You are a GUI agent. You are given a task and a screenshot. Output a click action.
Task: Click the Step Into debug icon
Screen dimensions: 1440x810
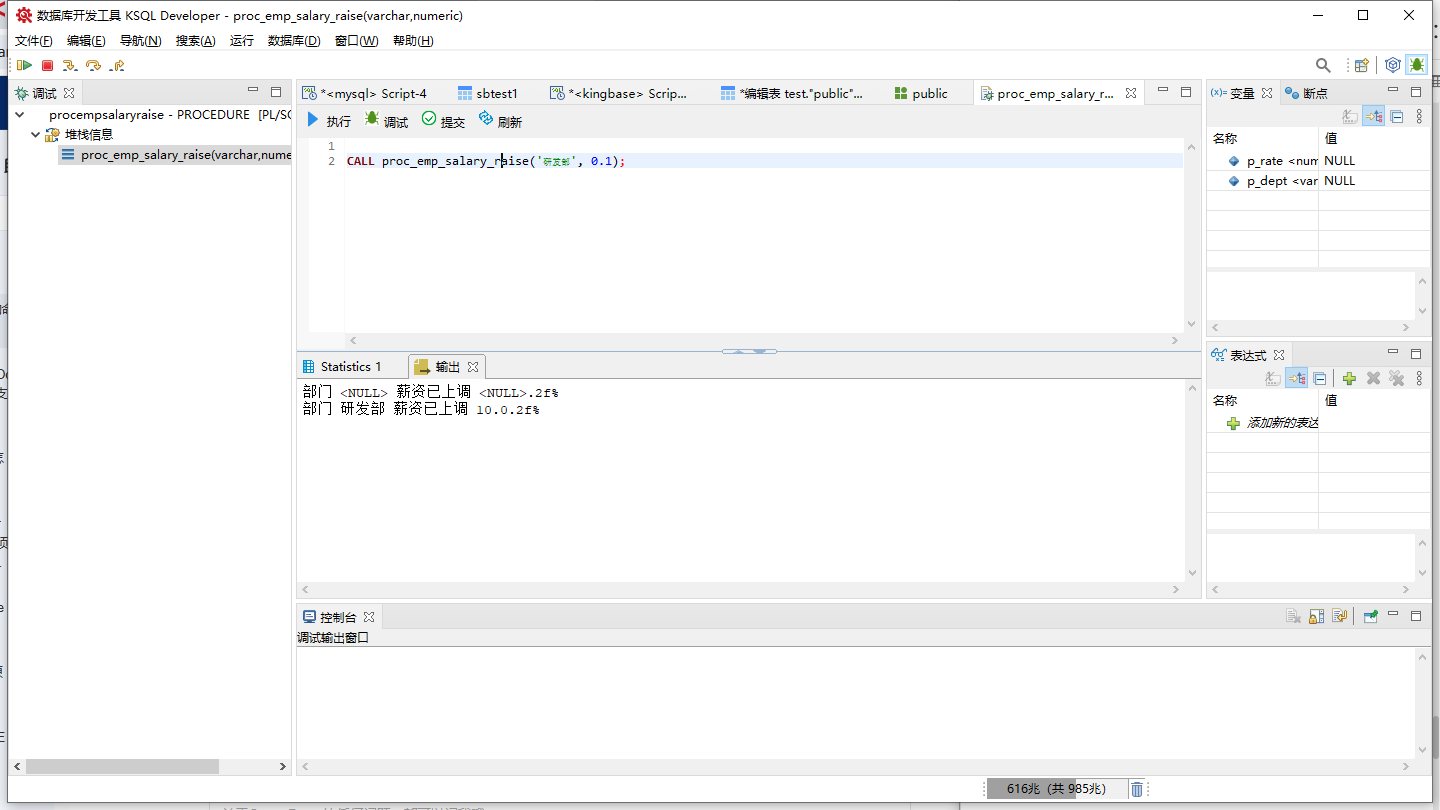[x=70, y=65]
